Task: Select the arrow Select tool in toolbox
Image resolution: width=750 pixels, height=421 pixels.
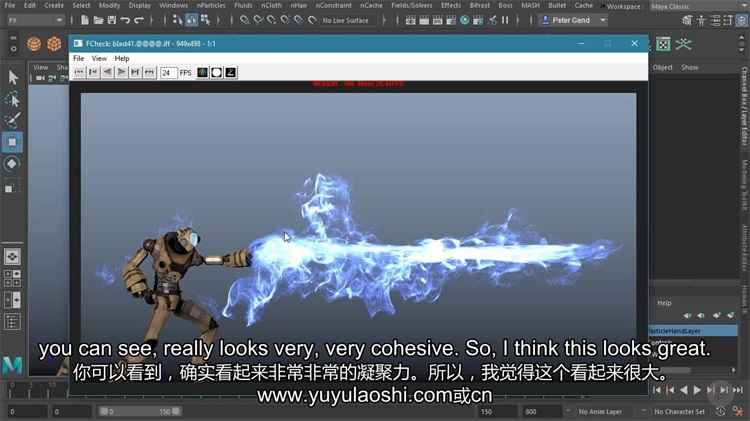Action: pos(13,77)
